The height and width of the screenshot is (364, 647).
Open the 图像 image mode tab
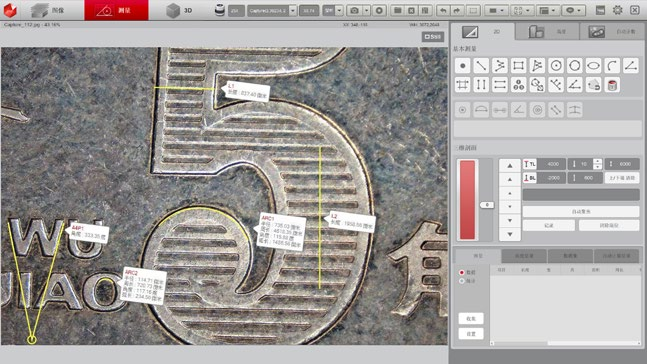49,10
